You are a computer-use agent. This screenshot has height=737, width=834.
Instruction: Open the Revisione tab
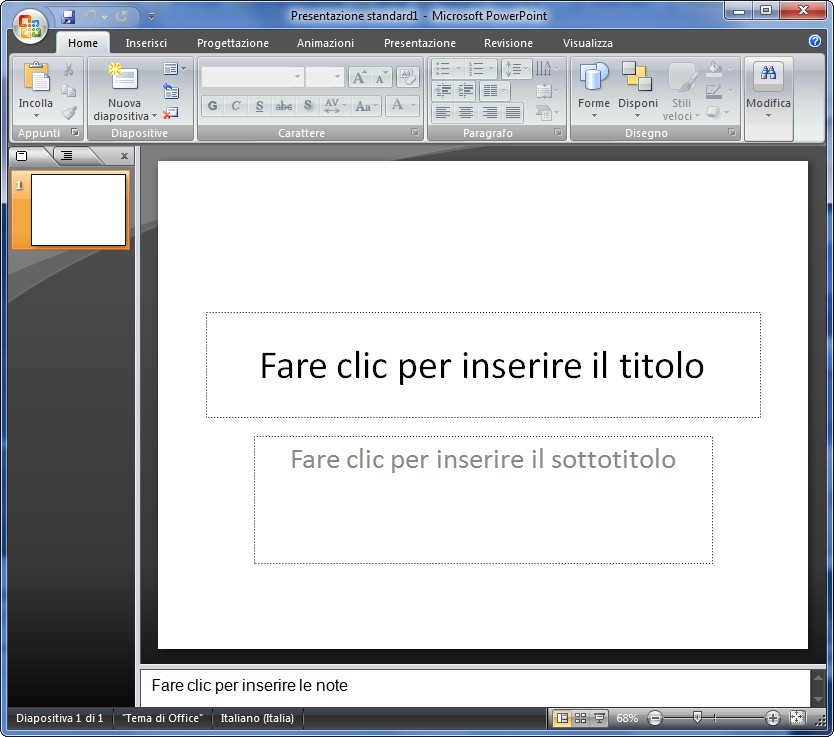508,43
